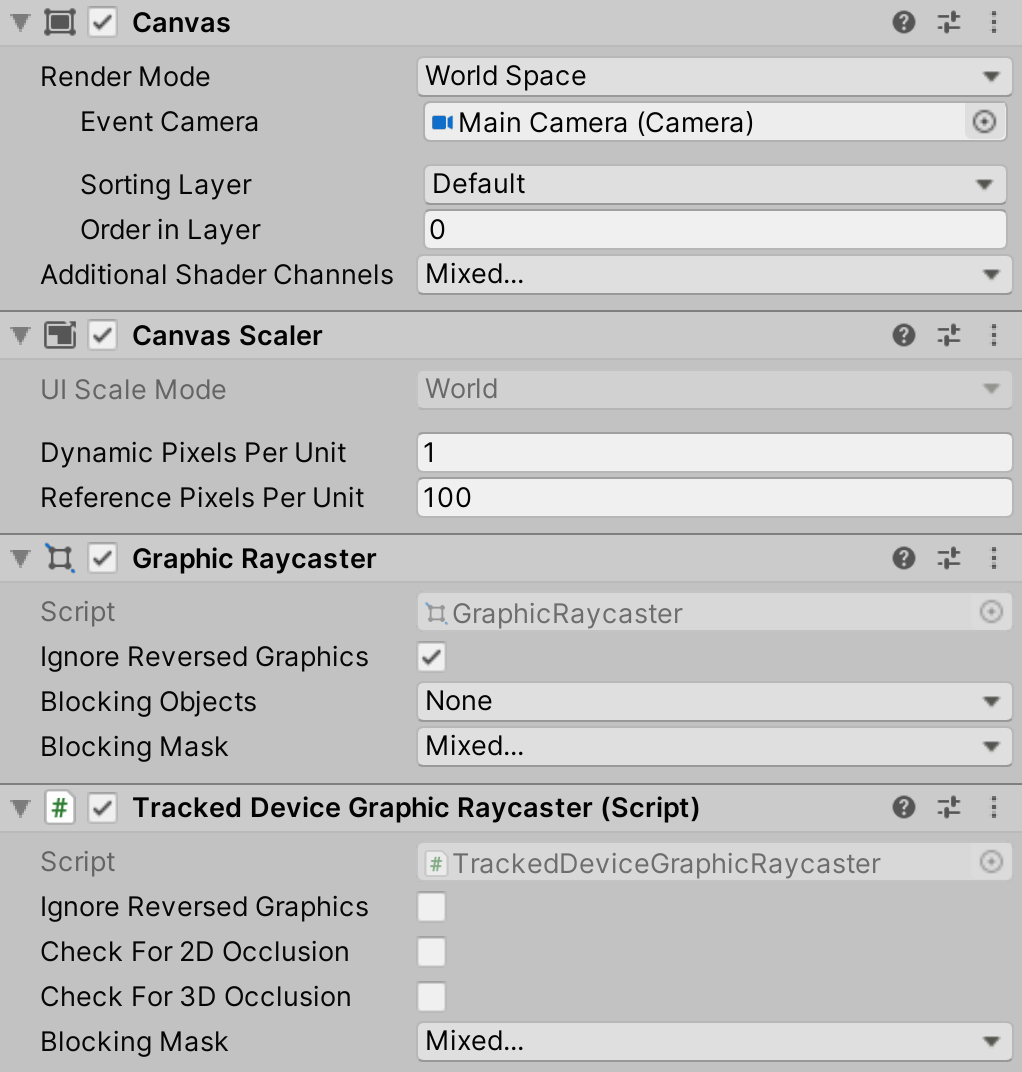Image resolution: width=1022 pixels, height=1072 pixels.
Task: Open the Blocking Objects dropdown
Action: click(x=714, y=701)
